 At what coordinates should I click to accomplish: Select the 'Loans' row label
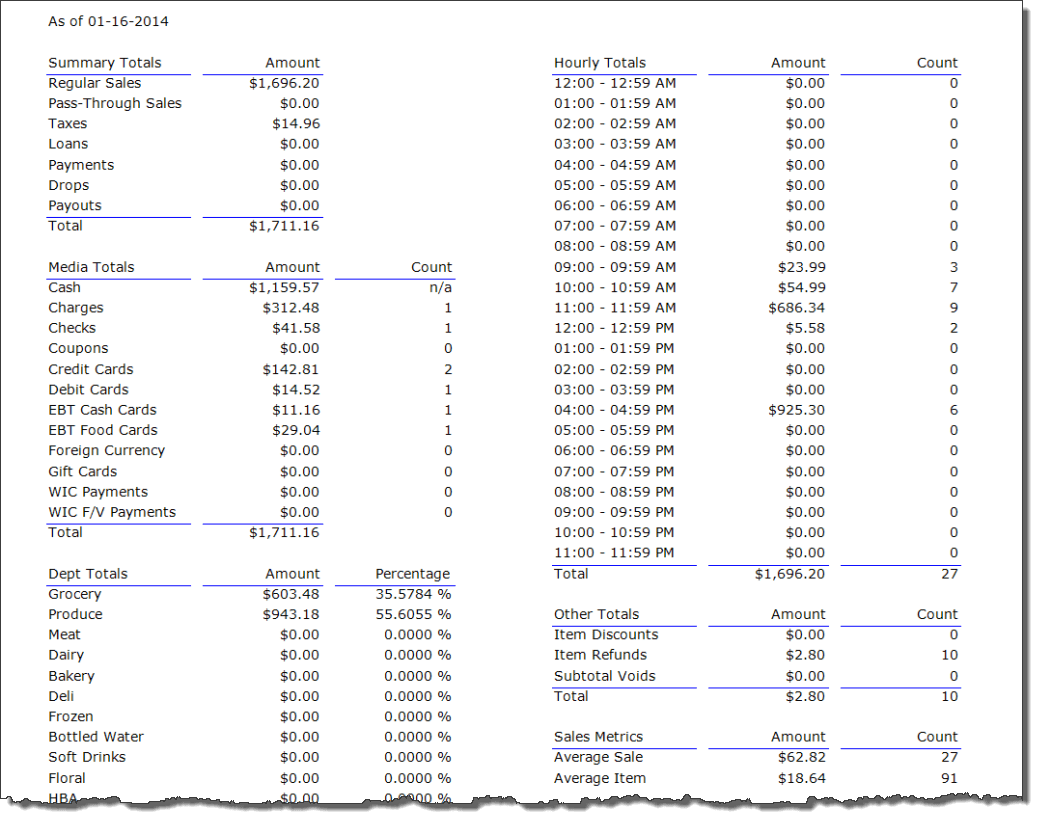[x=68, y=144]
